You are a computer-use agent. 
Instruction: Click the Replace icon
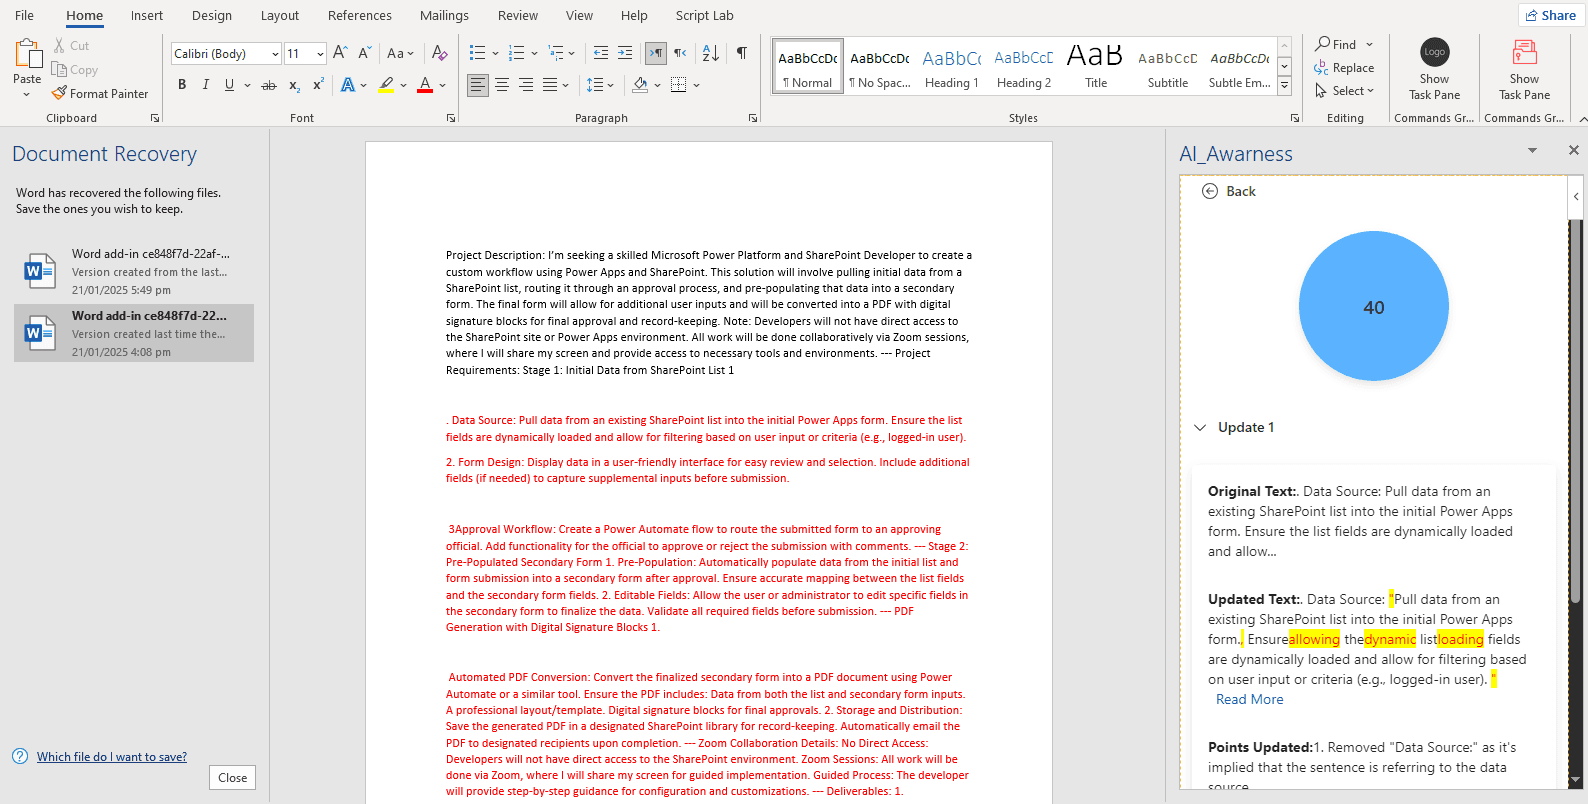pos(1322,68)
